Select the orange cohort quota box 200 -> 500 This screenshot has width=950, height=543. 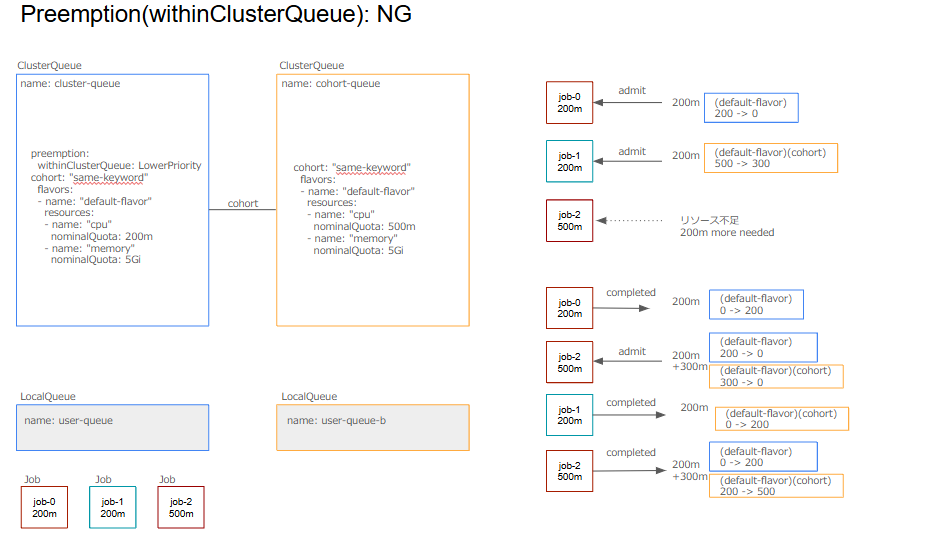point(777,486)
